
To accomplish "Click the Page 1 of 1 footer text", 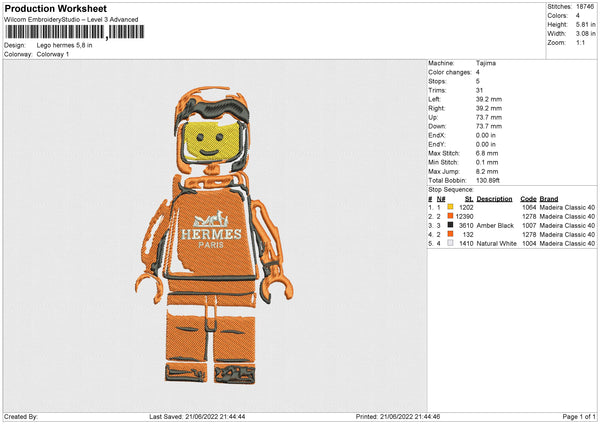I will [579, 417].
